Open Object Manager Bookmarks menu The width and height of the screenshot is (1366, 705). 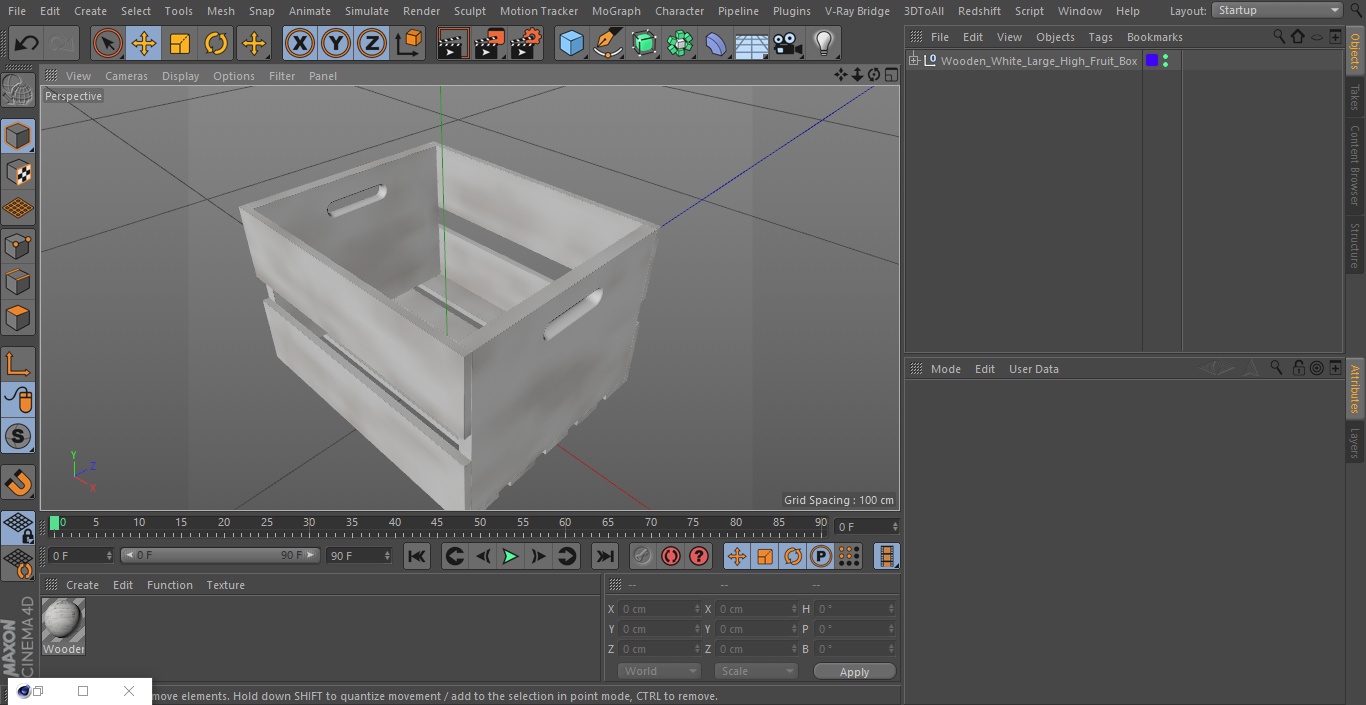tap(1154, 37)
